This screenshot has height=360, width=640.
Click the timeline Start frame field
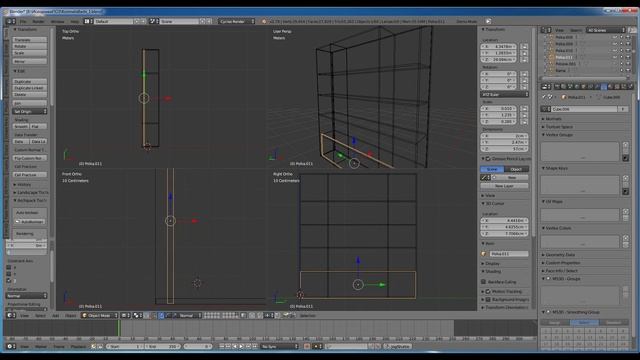pyautogui.click(x=124, y=347)
